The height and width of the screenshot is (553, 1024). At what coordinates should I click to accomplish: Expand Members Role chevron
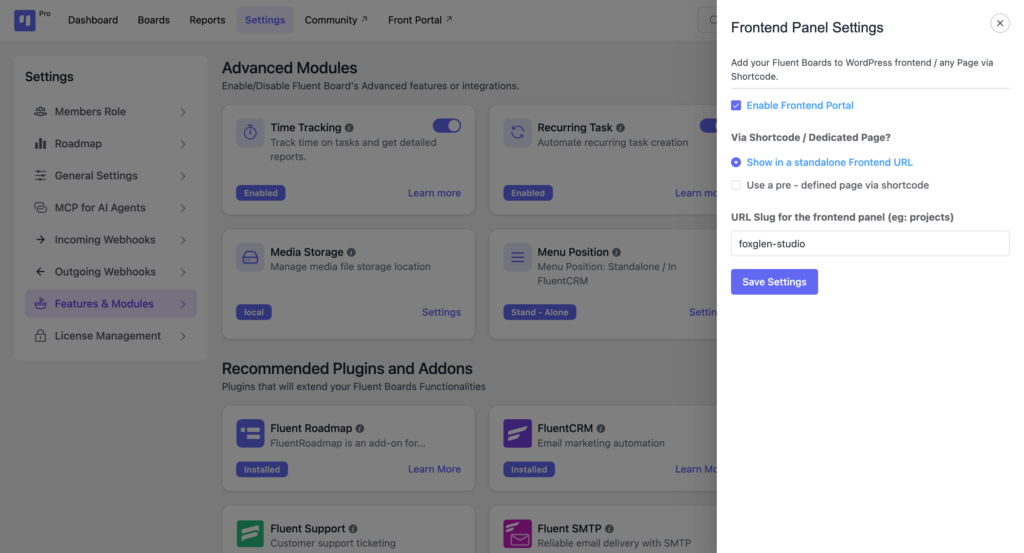pos(183,112)
